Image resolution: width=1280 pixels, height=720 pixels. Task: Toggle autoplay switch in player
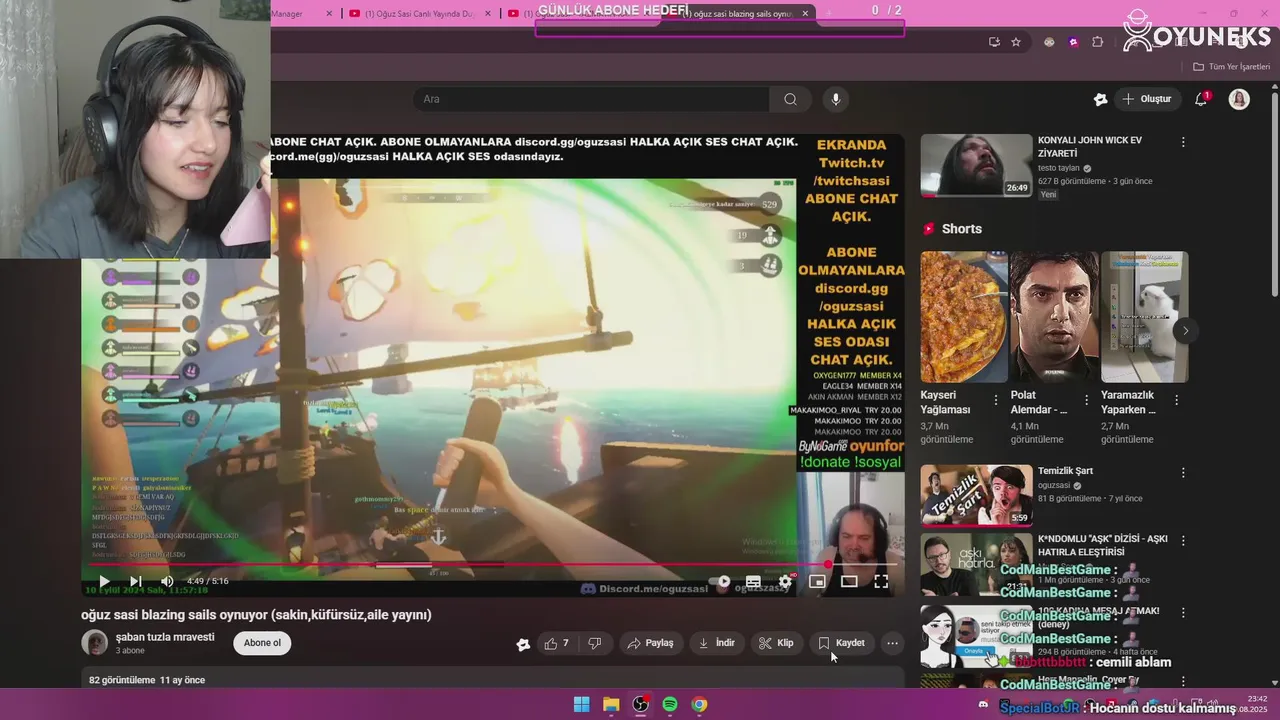click(721, 581)
